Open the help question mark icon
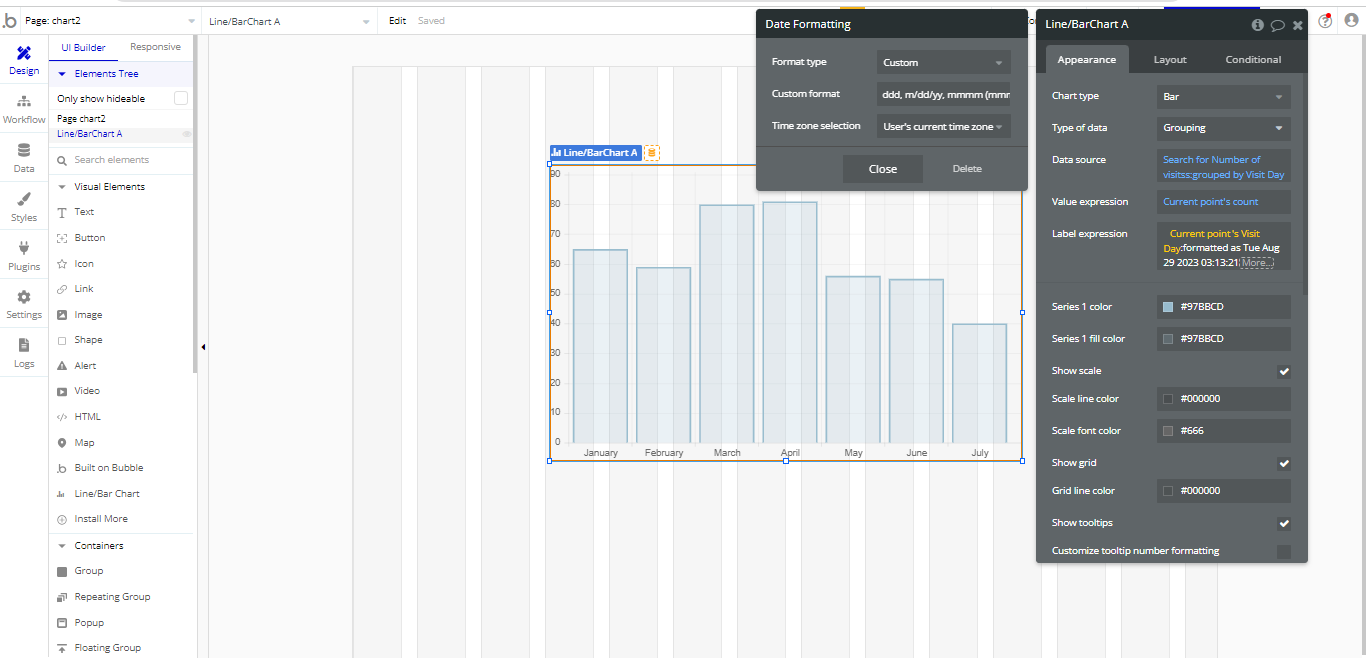This screenshot has height=658, width=1366. (x=1325, y=20)
